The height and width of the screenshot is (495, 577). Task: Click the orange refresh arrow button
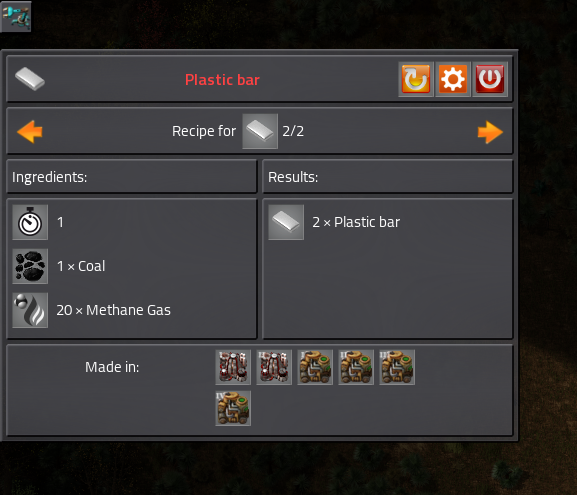pos(416,79)
